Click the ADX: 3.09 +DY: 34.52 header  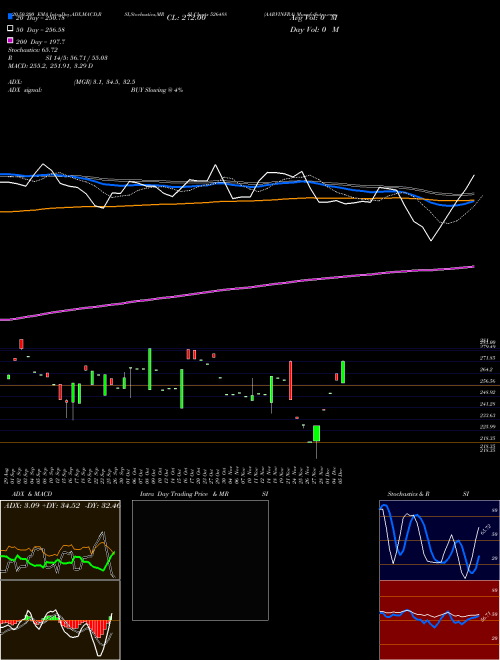coord(61,506)
